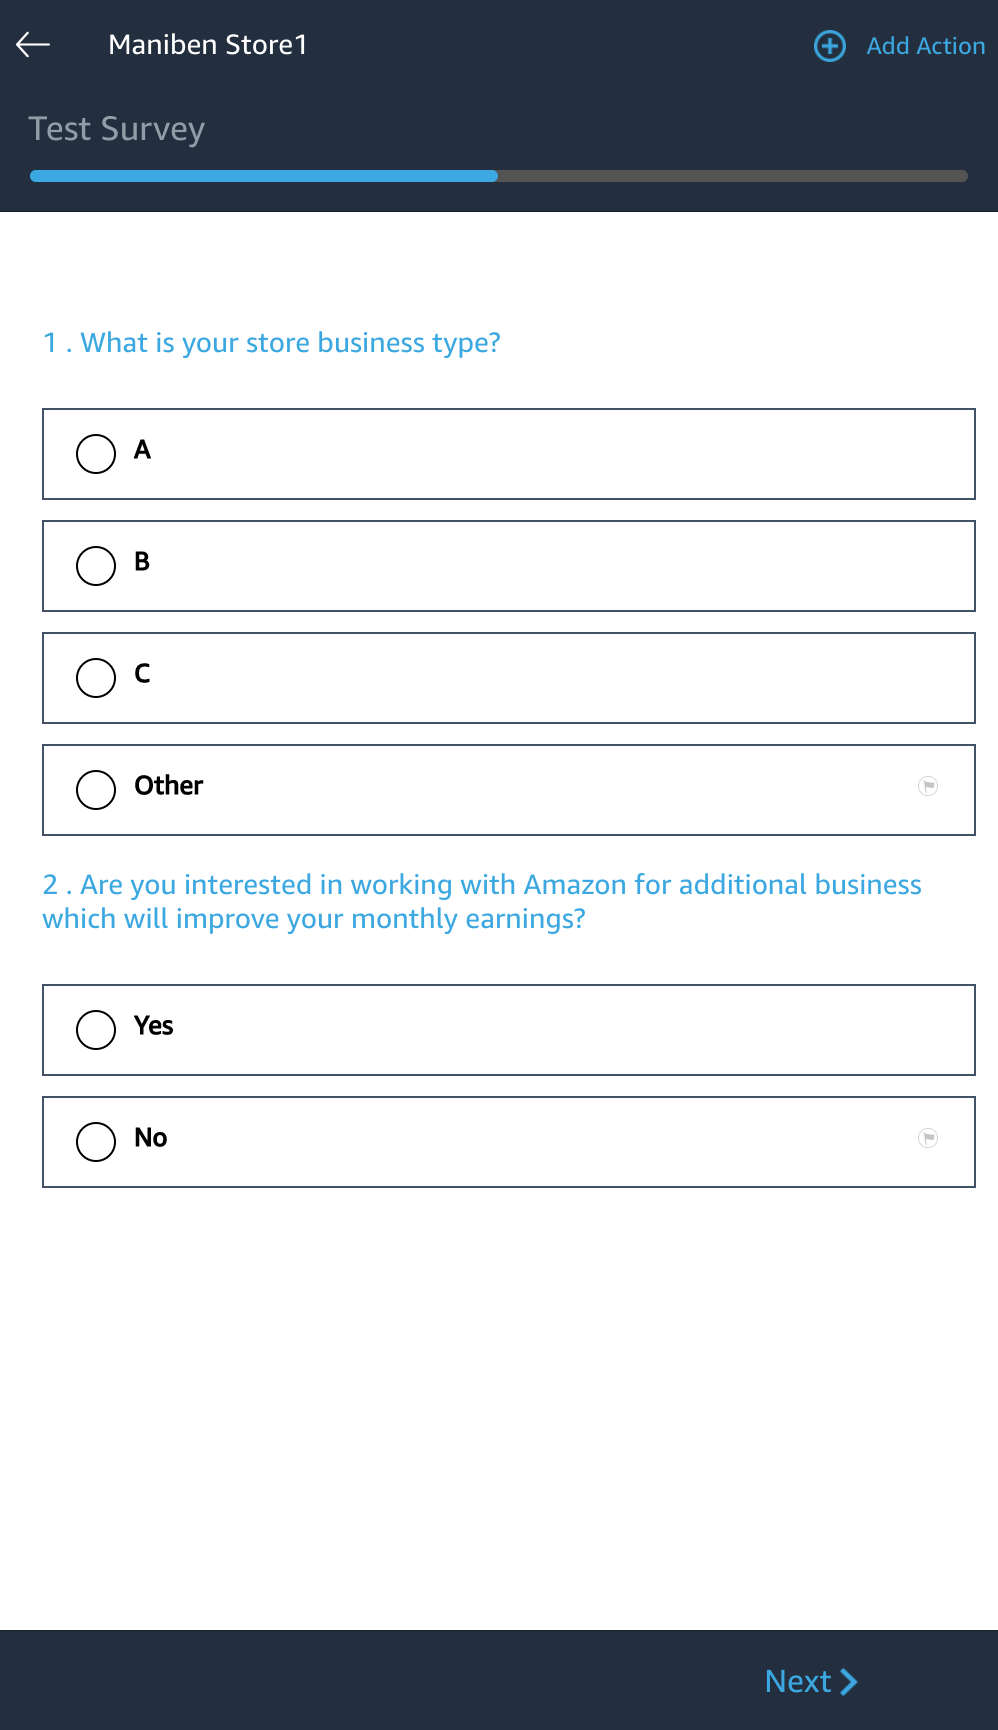This screenshot has width=998, height=1730.
Task: Select the No radio button
Action: pos(96,1142)
